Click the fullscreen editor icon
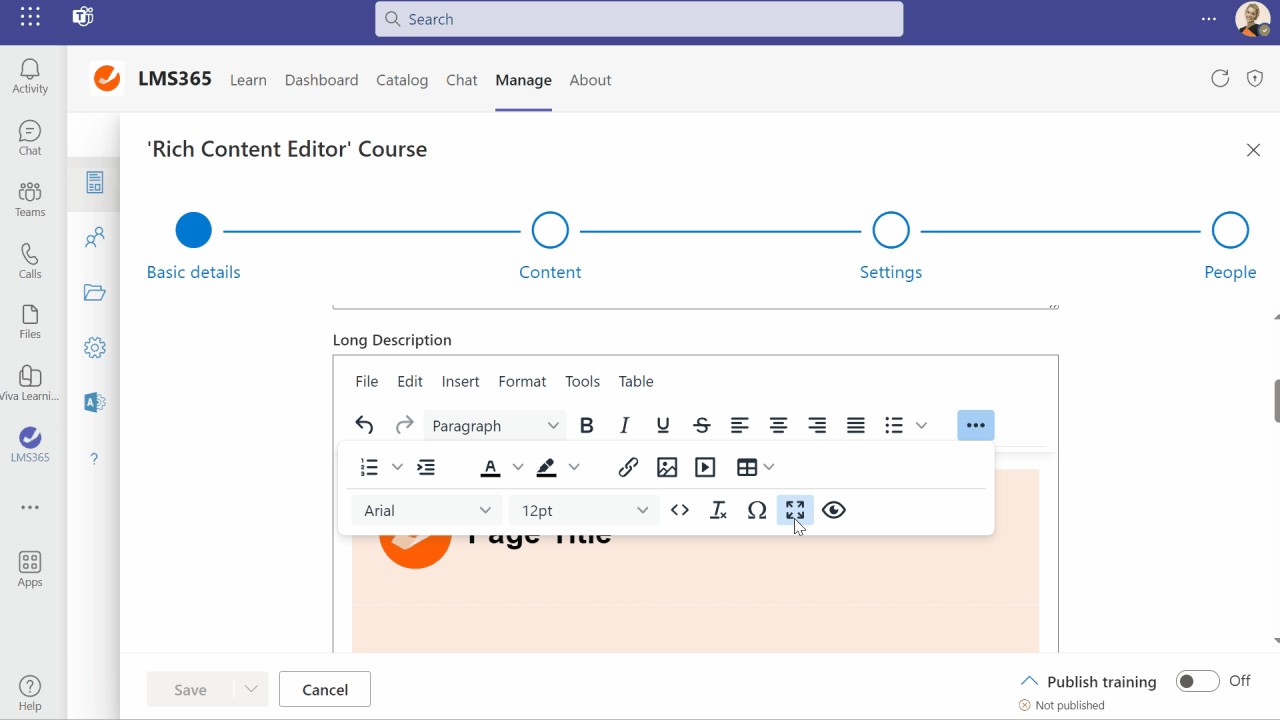This screenshot has width=1280, height=720. [795, 510]
